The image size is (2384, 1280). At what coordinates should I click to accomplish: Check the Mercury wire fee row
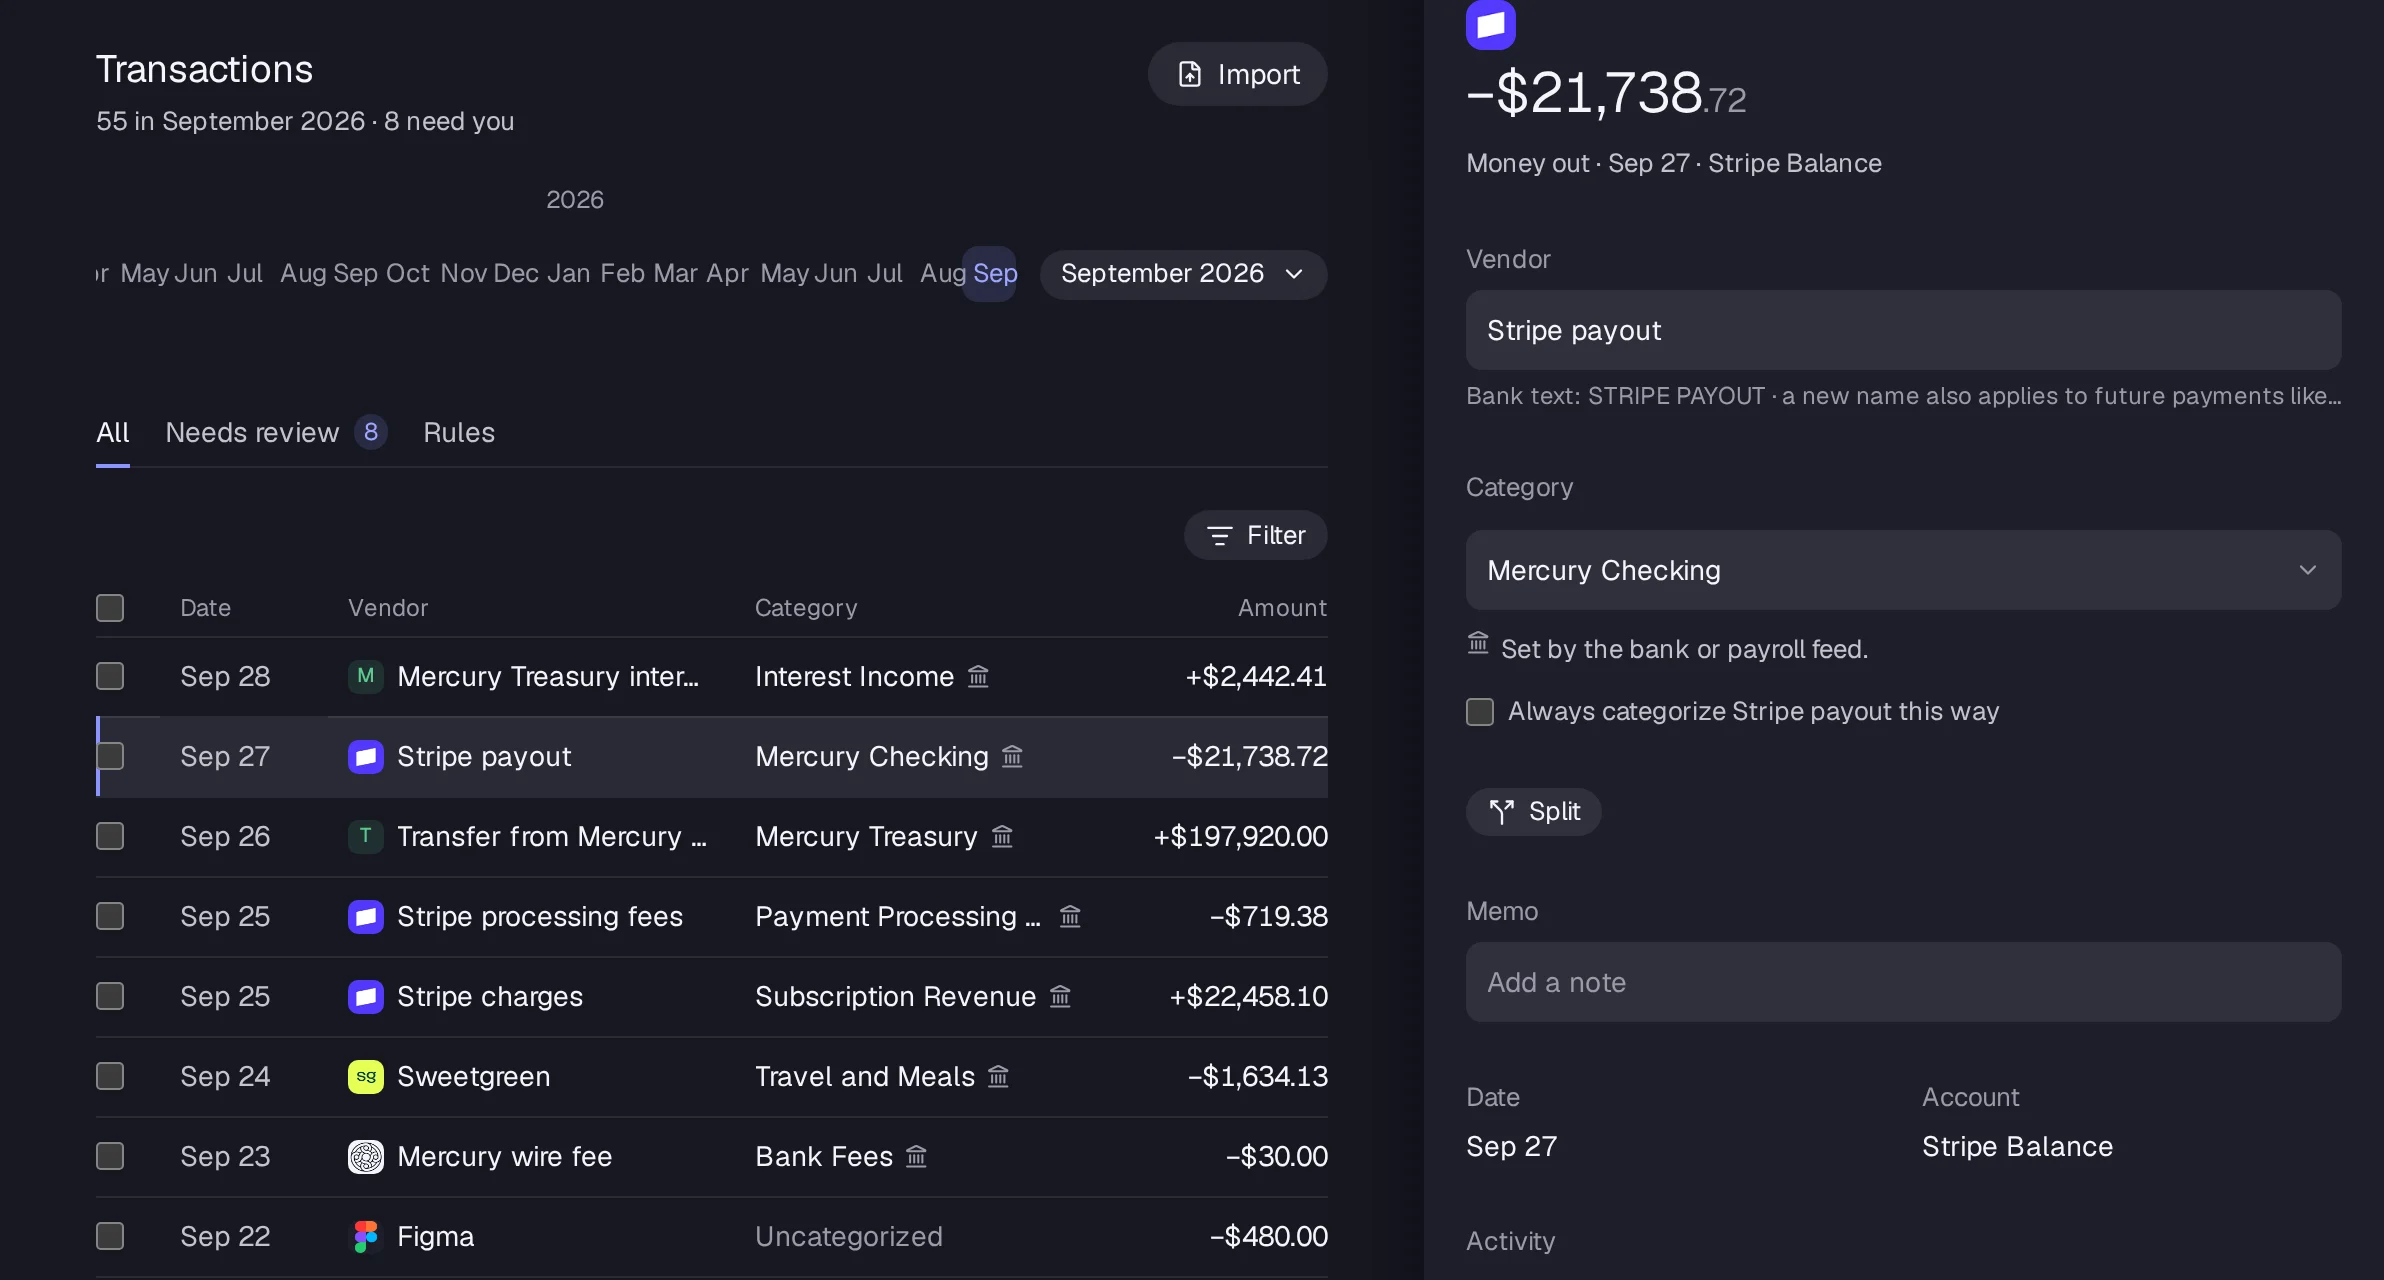(x=110, y=1156)
